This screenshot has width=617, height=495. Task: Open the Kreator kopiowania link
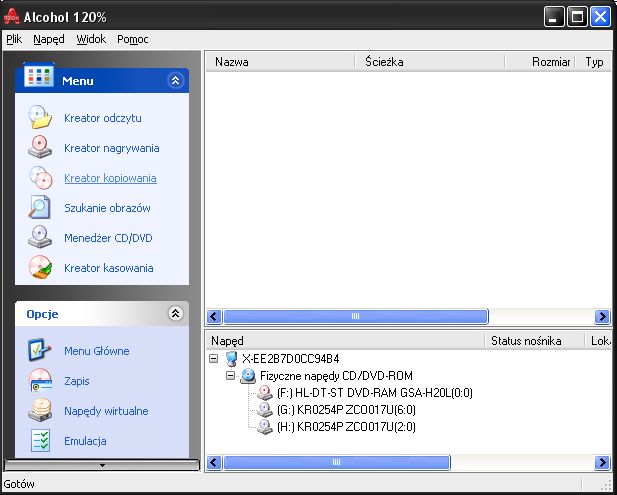pyautogui.click(x=111, y=178)
